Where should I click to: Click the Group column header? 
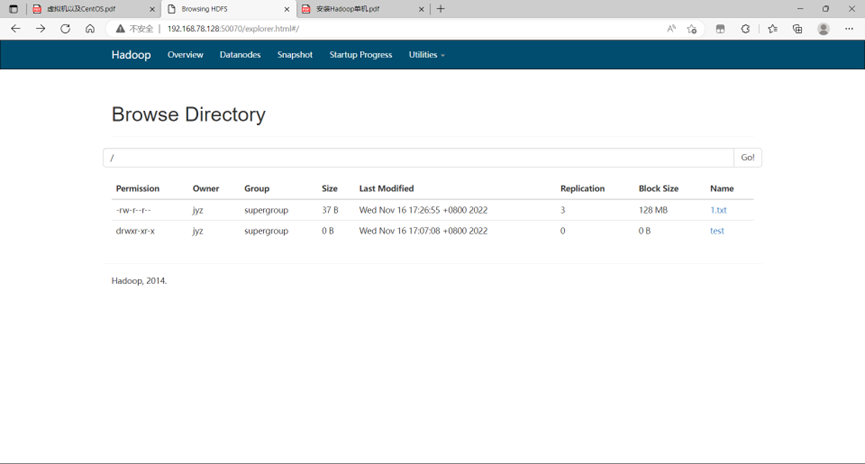tap(257, 189)
